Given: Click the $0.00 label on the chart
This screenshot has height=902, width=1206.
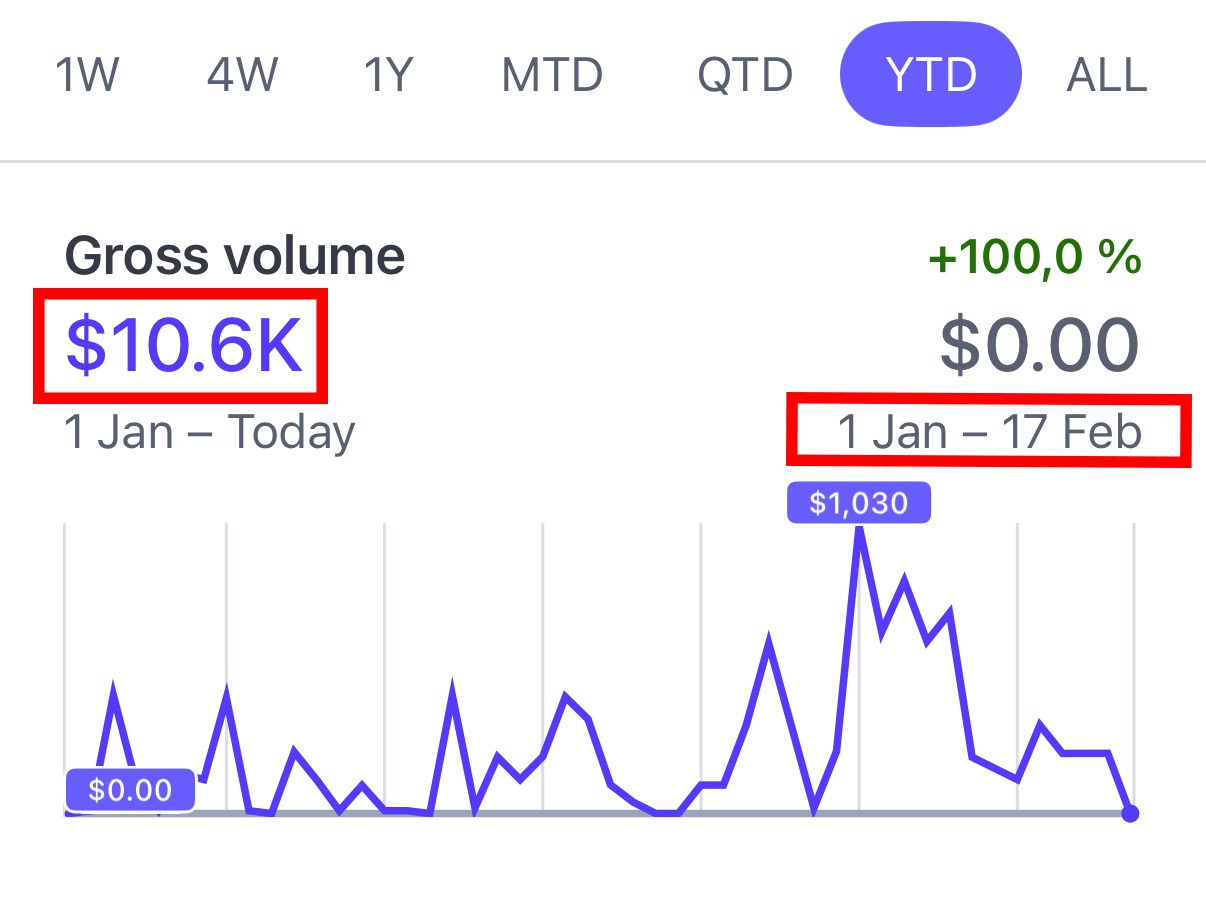Looking at the screenshot, I should pyautogui.click(x=130, y=791).
